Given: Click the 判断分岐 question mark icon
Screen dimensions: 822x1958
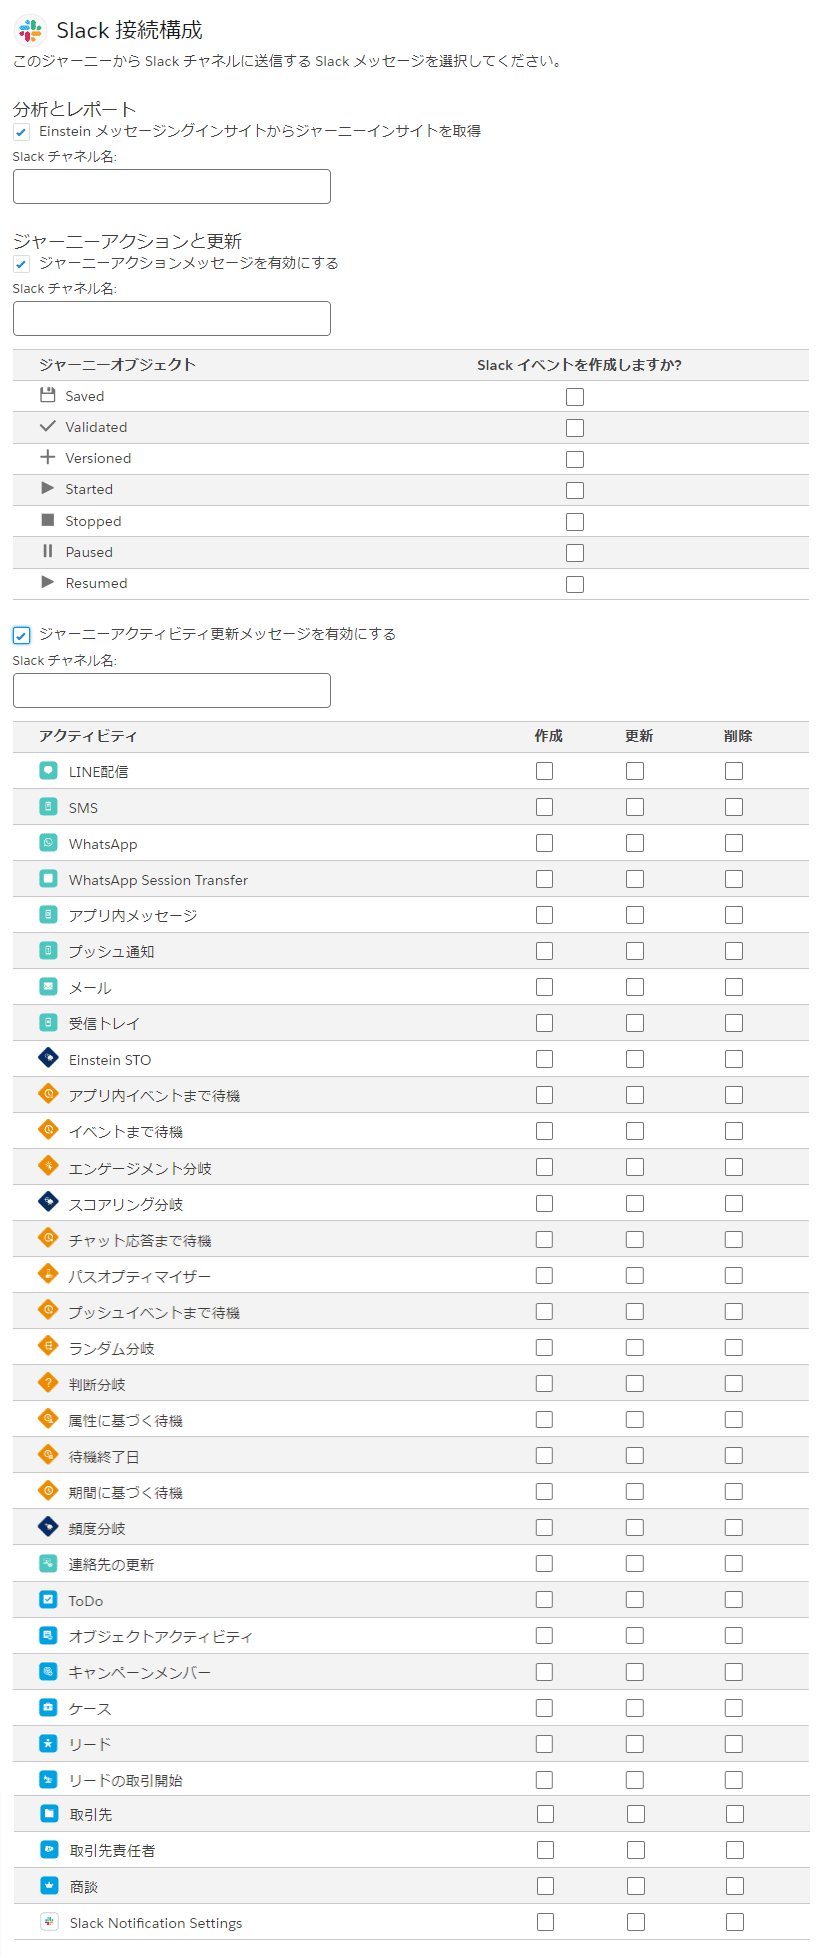Looking at the screenshot, I should point(48,1381).
